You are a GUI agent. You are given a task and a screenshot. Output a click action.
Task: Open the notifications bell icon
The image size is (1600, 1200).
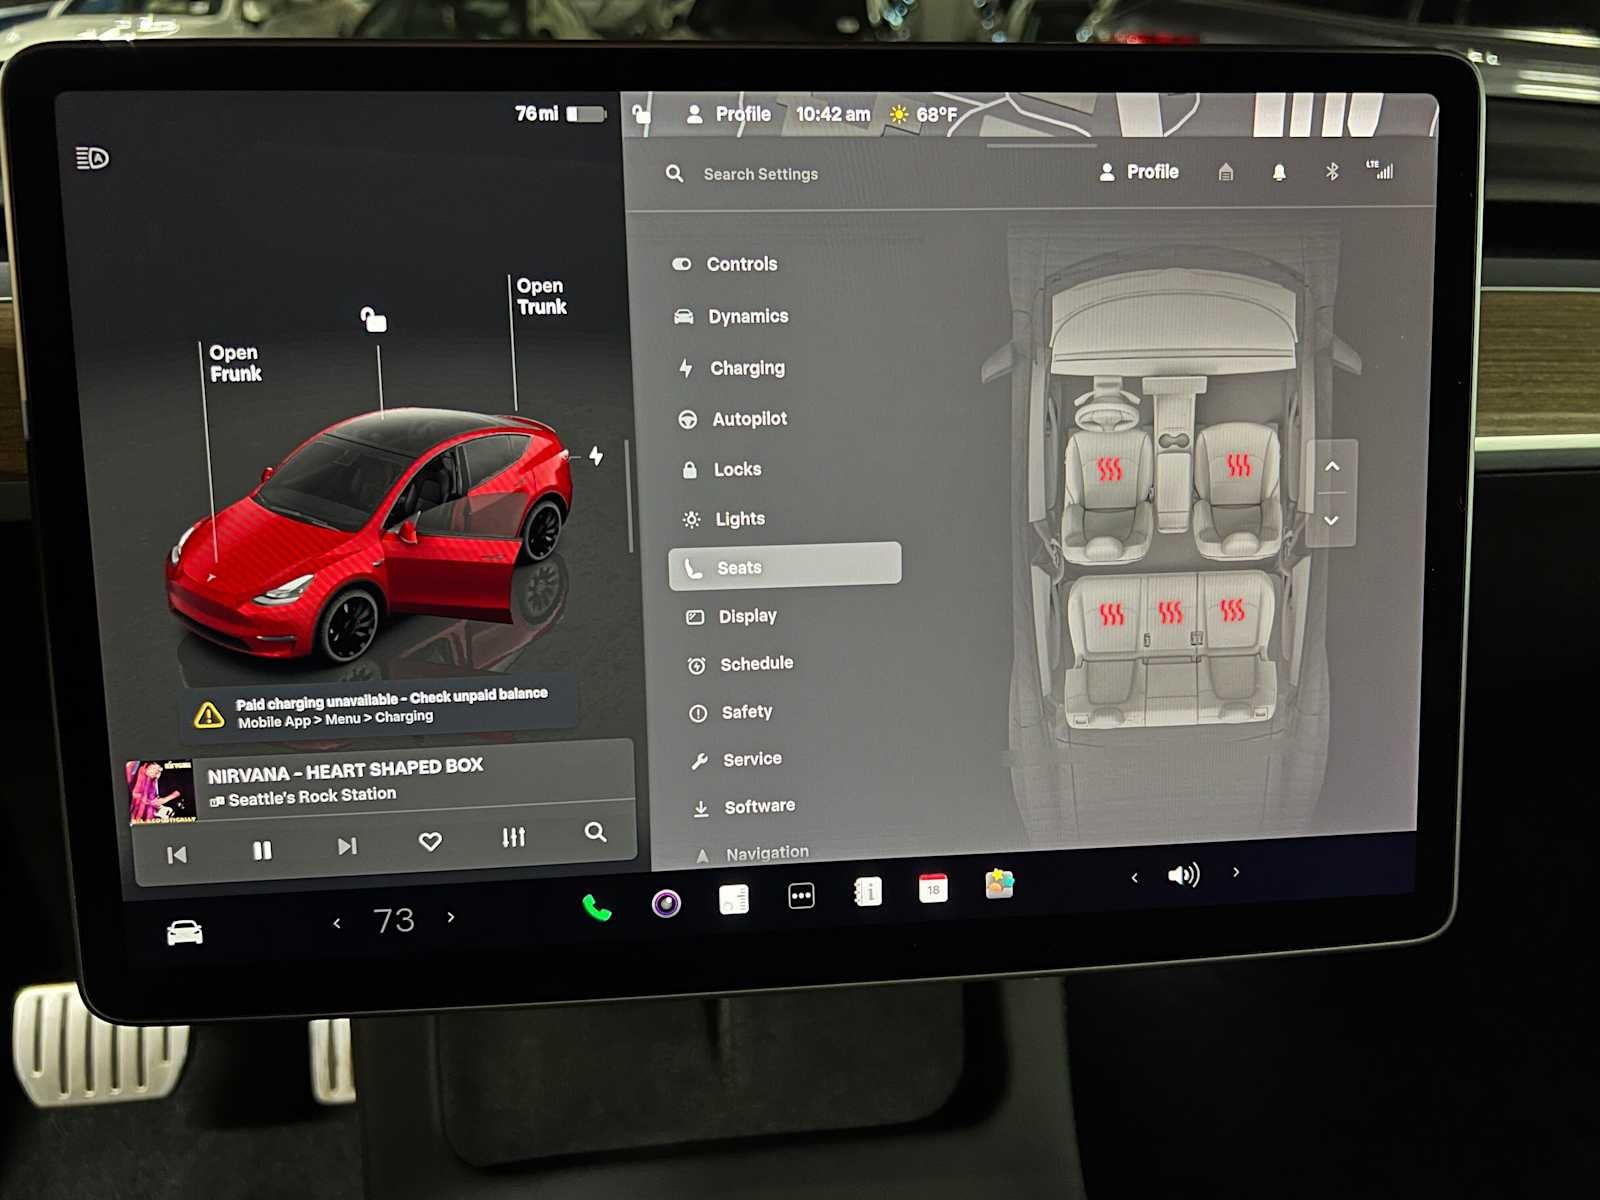pyautogui.click(x=1279, y=172)
